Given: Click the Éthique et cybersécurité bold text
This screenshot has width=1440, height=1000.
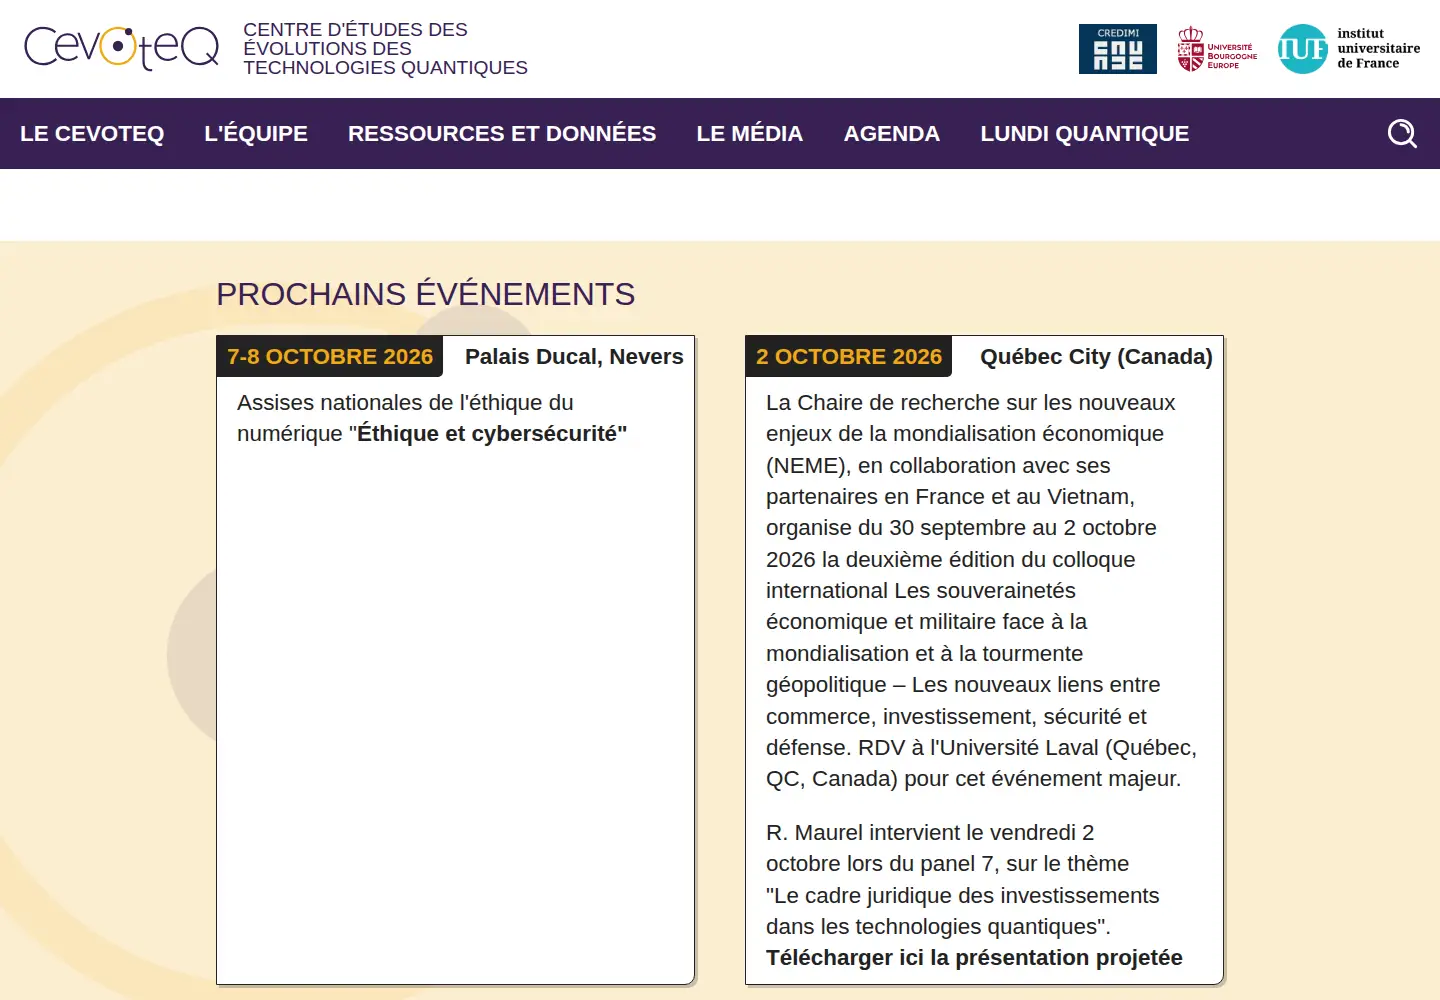Looking at the screenshot, I should click(492, 434).
